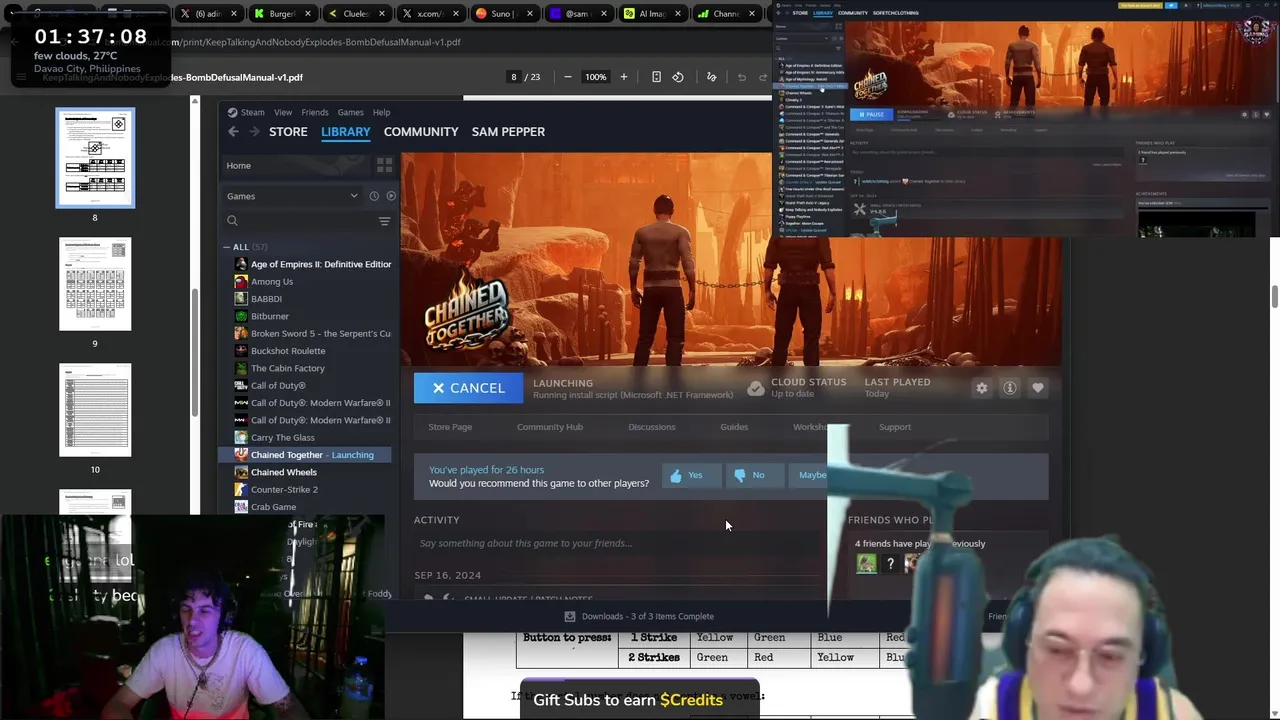Open the Community Hub link

(550, 427)
